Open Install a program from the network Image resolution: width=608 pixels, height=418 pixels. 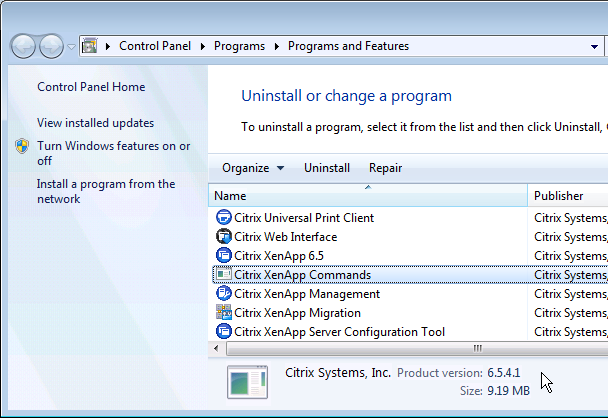point(106,191)
